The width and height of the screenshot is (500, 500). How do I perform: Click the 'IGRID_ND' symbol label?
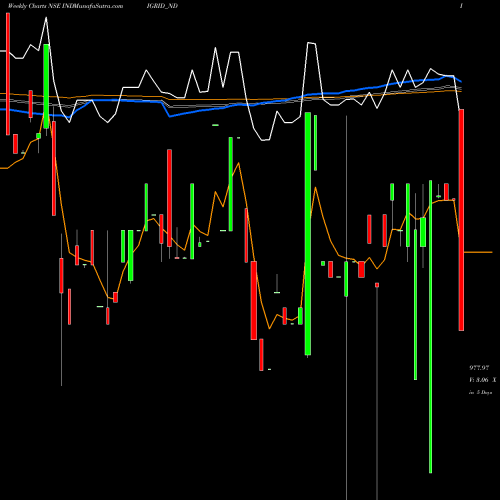click(162, 6)
